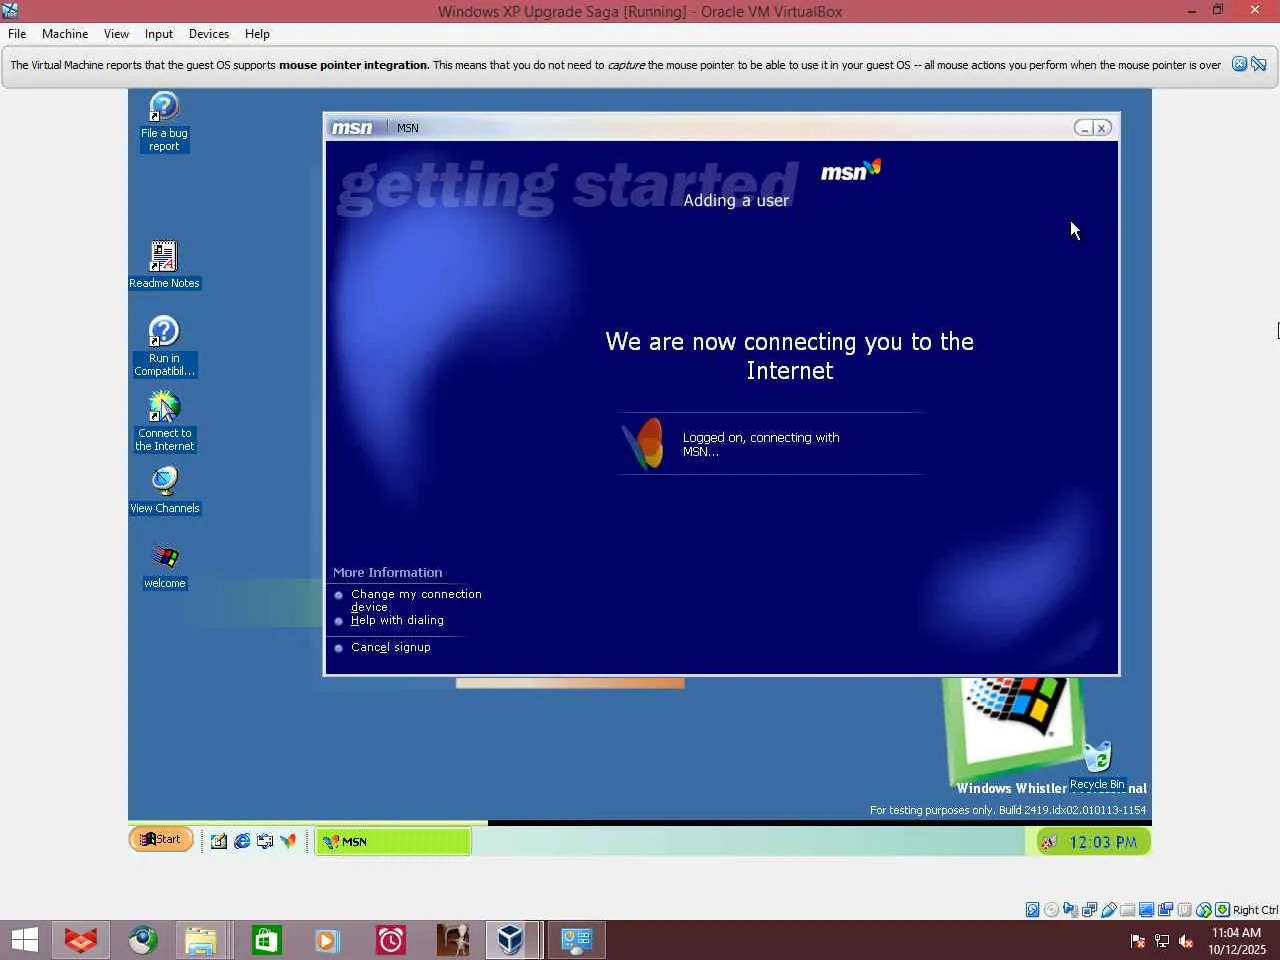The image size is (1280, 960).
Task: Click the Right Ctrl host key indicator
Action: click(1255, 910)
